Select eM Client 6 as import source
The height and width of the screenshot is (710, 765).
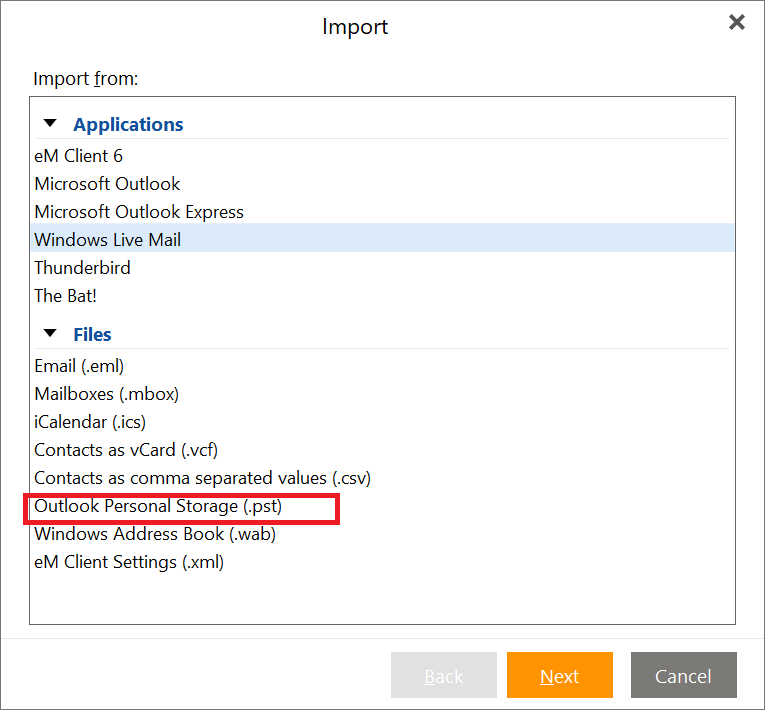[x=382, y=156]
